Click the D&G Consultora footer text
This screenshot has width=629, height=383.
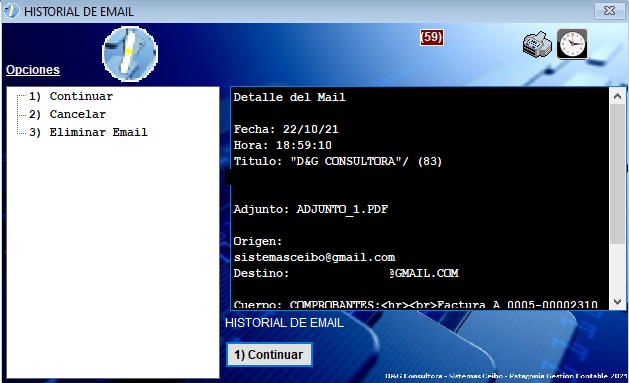tap(506, 376)
